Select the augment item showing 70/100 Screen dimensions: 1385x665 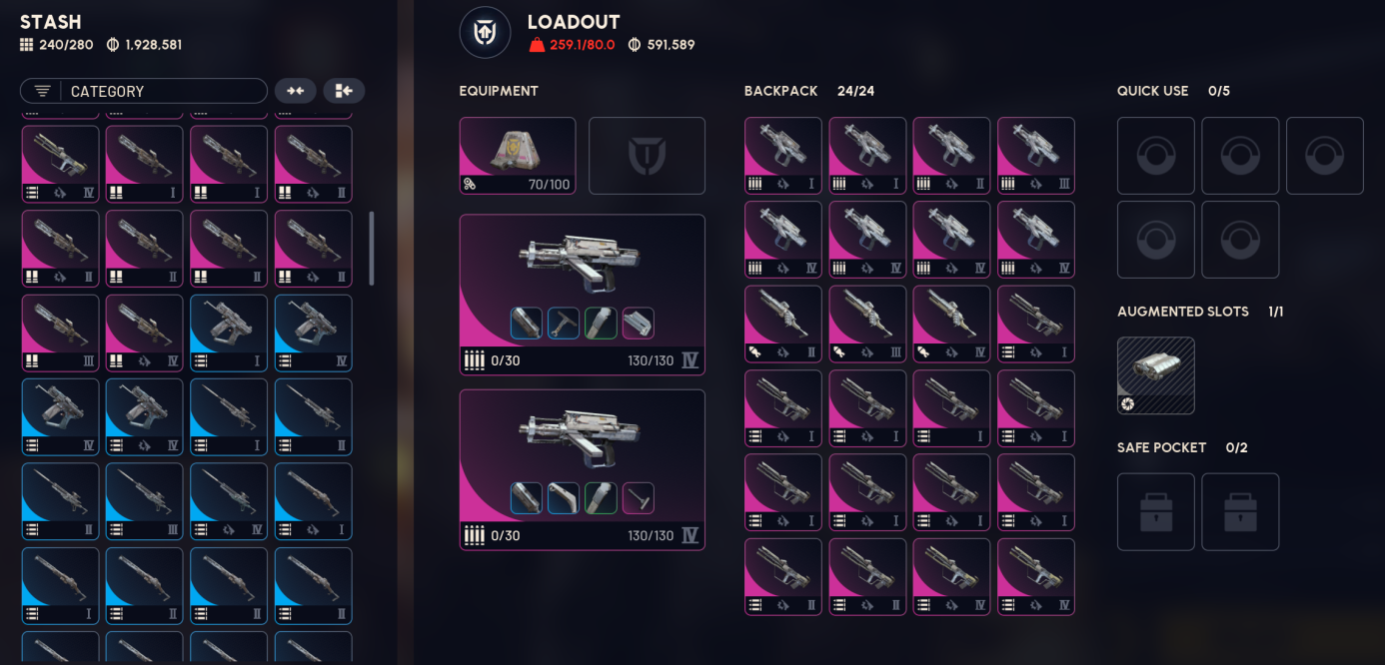(517, 156)
